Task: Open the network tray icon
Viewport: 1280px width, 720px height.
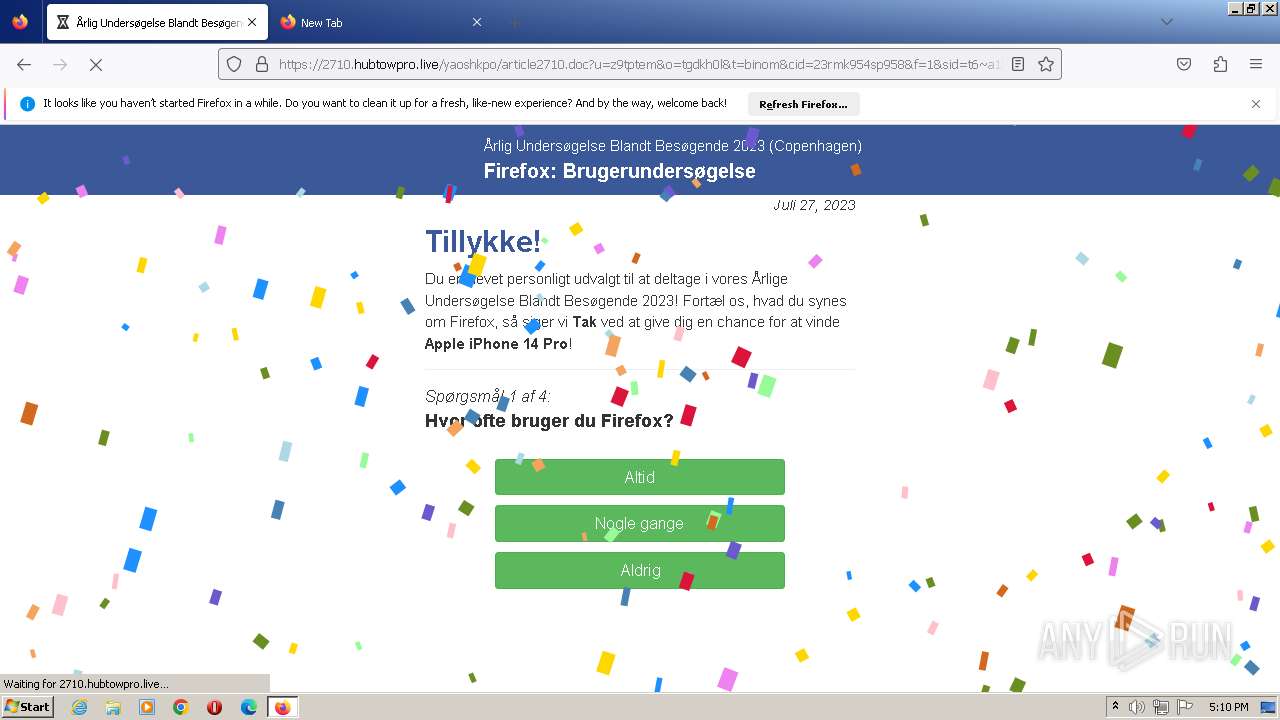Action: click(x=1161, y=707)
